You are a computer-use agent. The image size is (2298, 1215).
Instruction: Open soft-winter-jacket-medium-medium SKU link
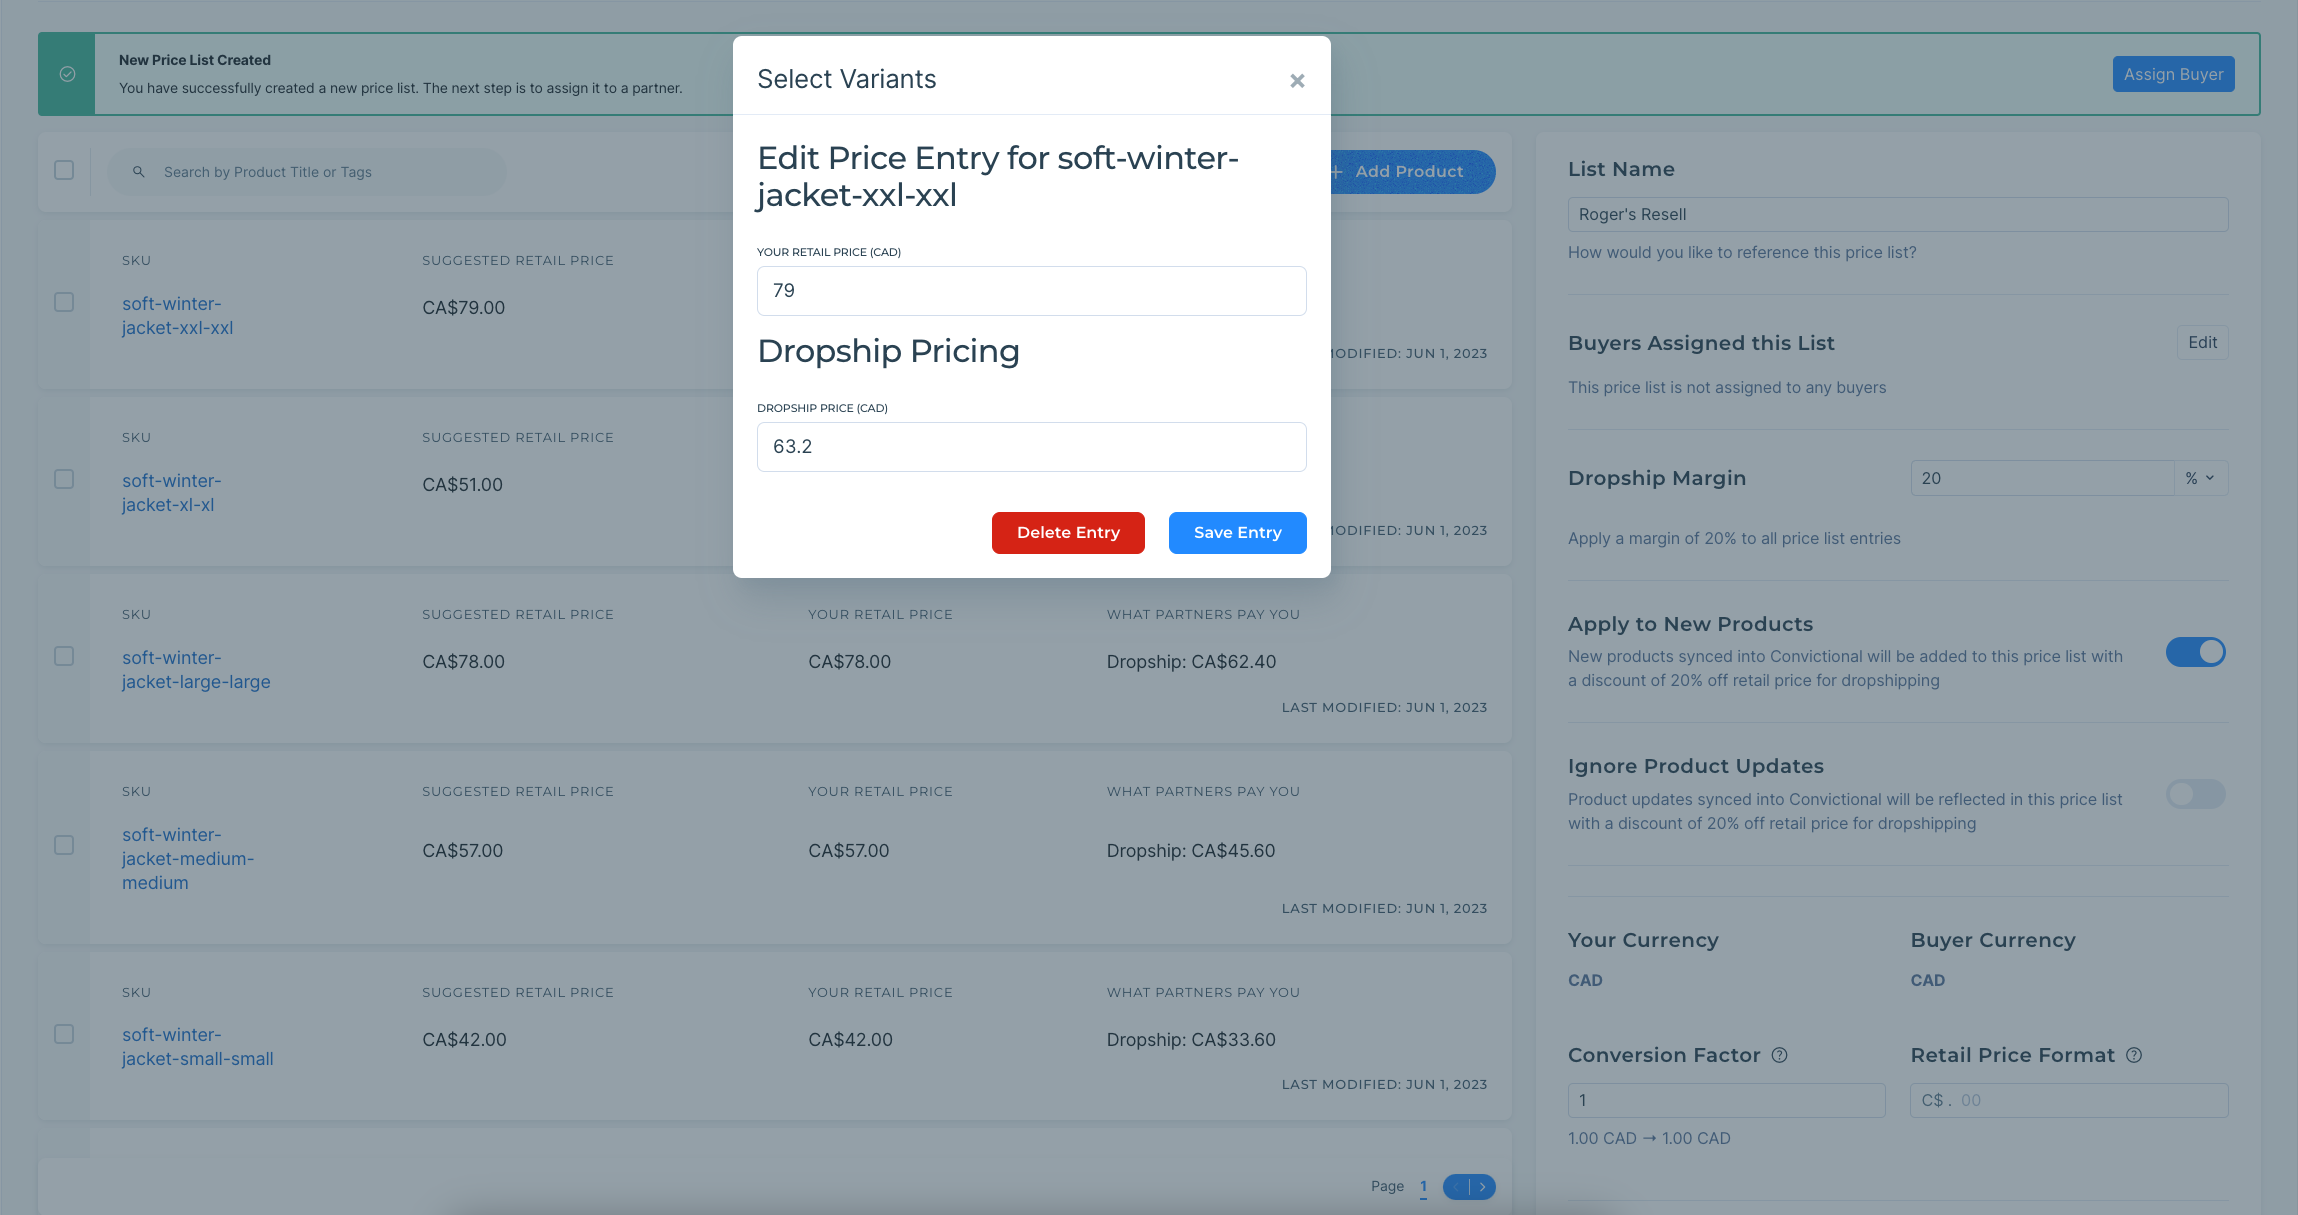coord(188,859)
